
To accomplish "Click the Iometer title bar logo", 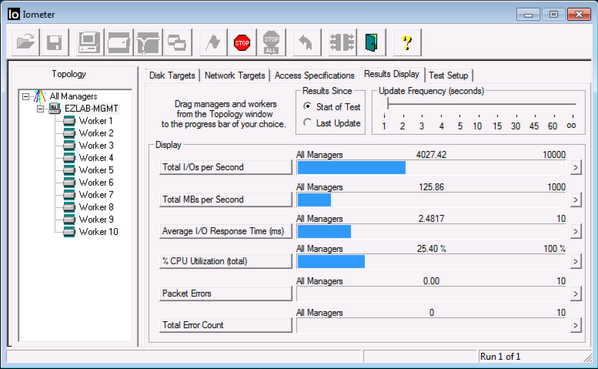I will pyautogui.click(x=13, y=14).
